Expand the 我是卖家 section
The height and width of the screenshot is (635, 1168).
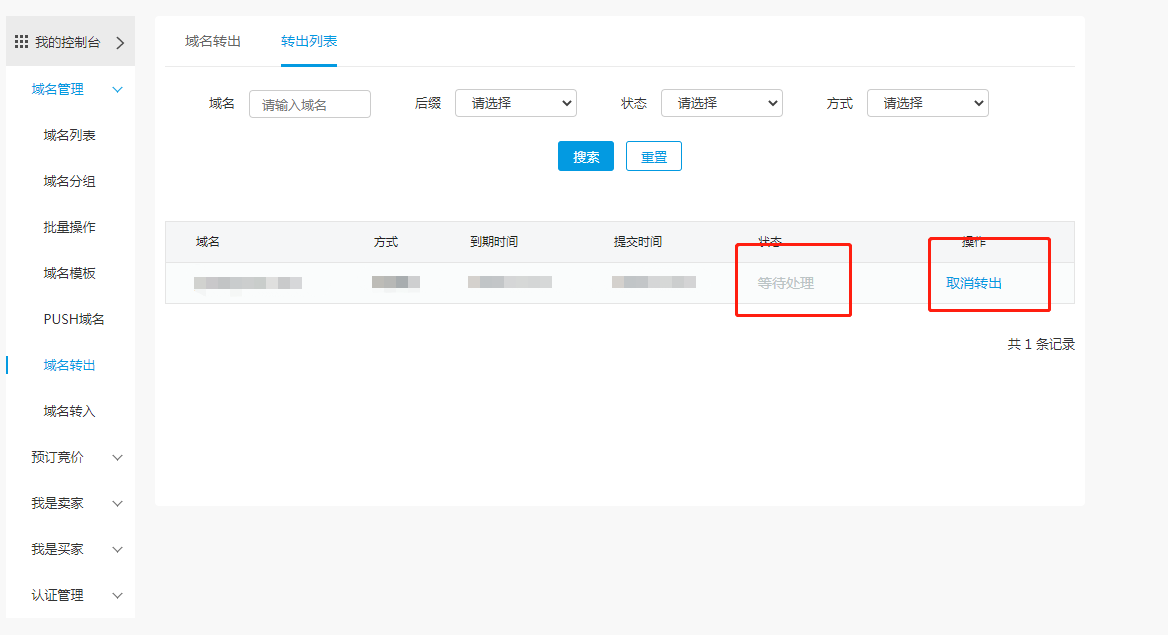(117, 504)
